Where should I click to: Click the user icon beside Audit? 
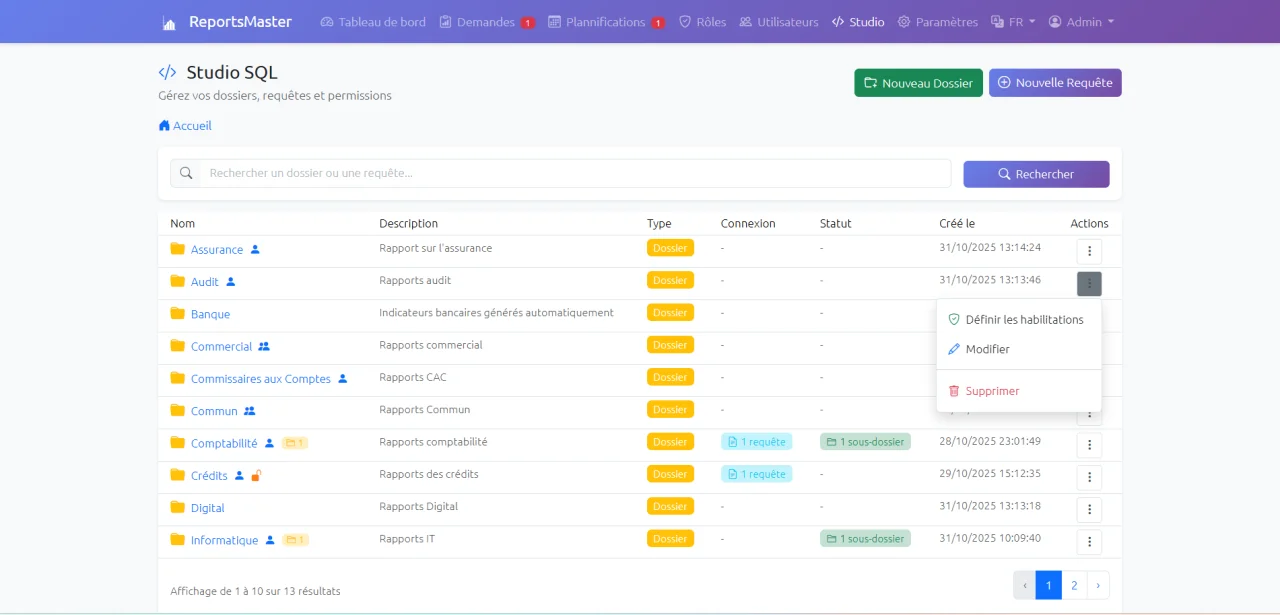click(231, 281)
